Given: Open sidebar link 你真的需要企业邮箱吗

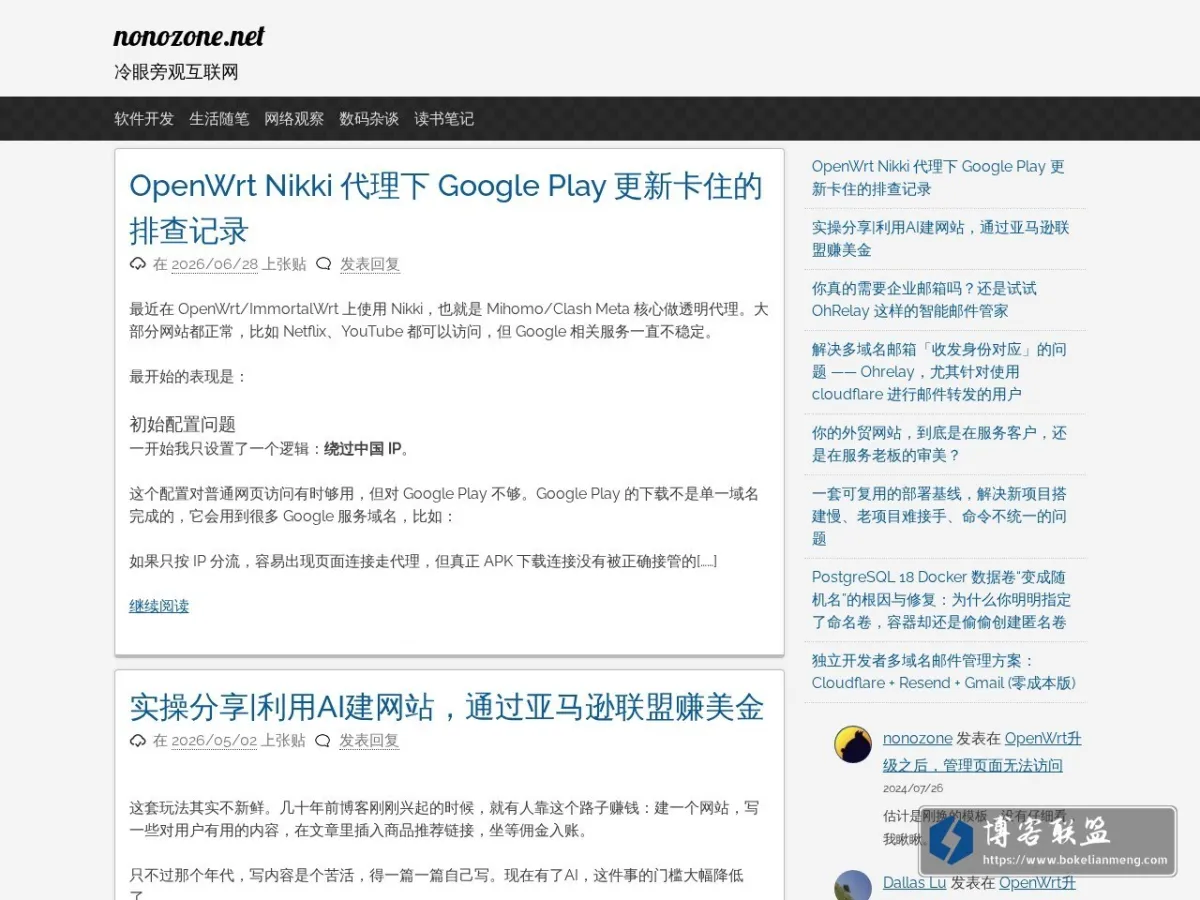Looking at the screenshot, I should 924,300.
